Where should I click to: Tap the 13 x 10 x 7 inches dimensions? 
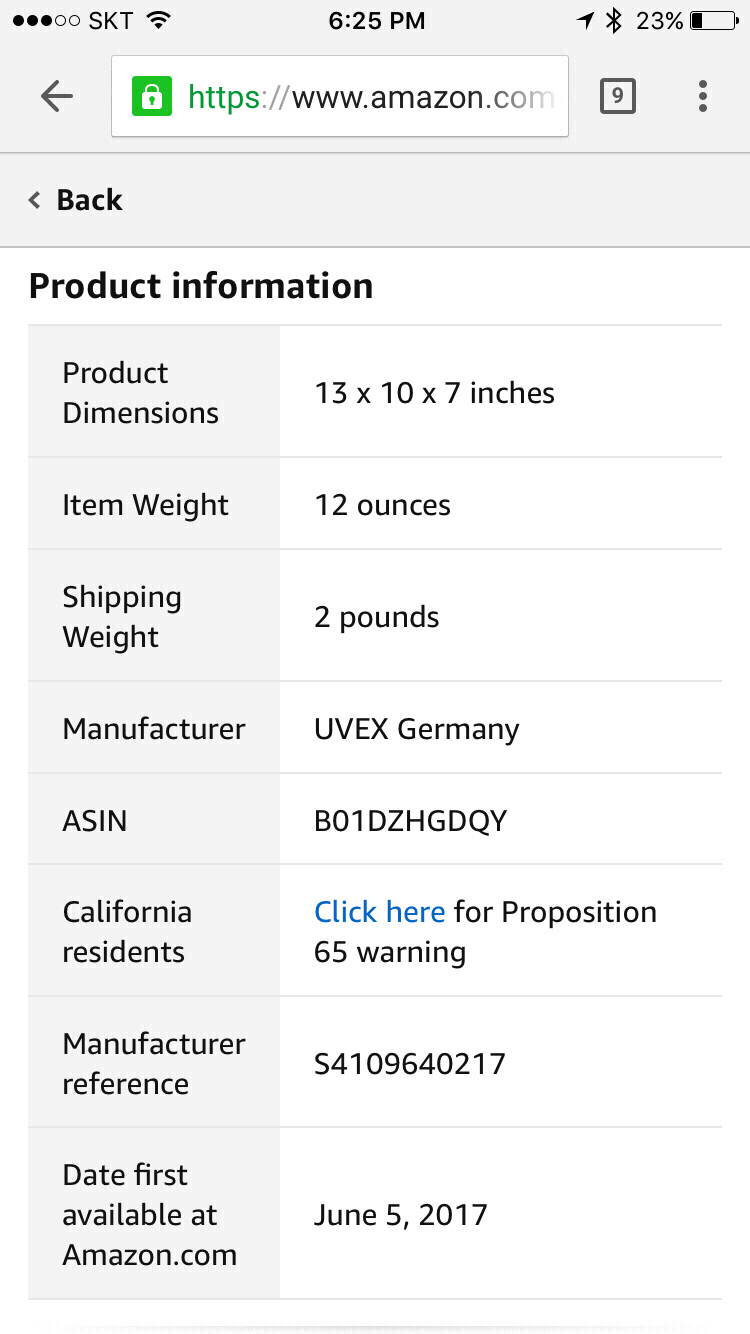click(434, 393)
